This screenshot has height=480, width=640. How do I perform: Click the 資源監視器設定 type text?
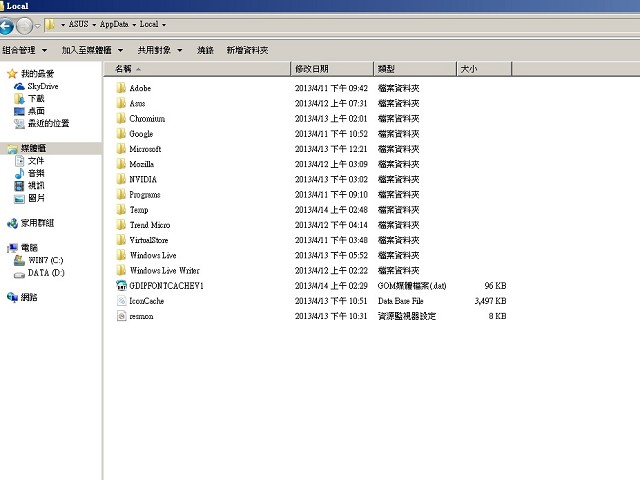[x=407, y=316]
